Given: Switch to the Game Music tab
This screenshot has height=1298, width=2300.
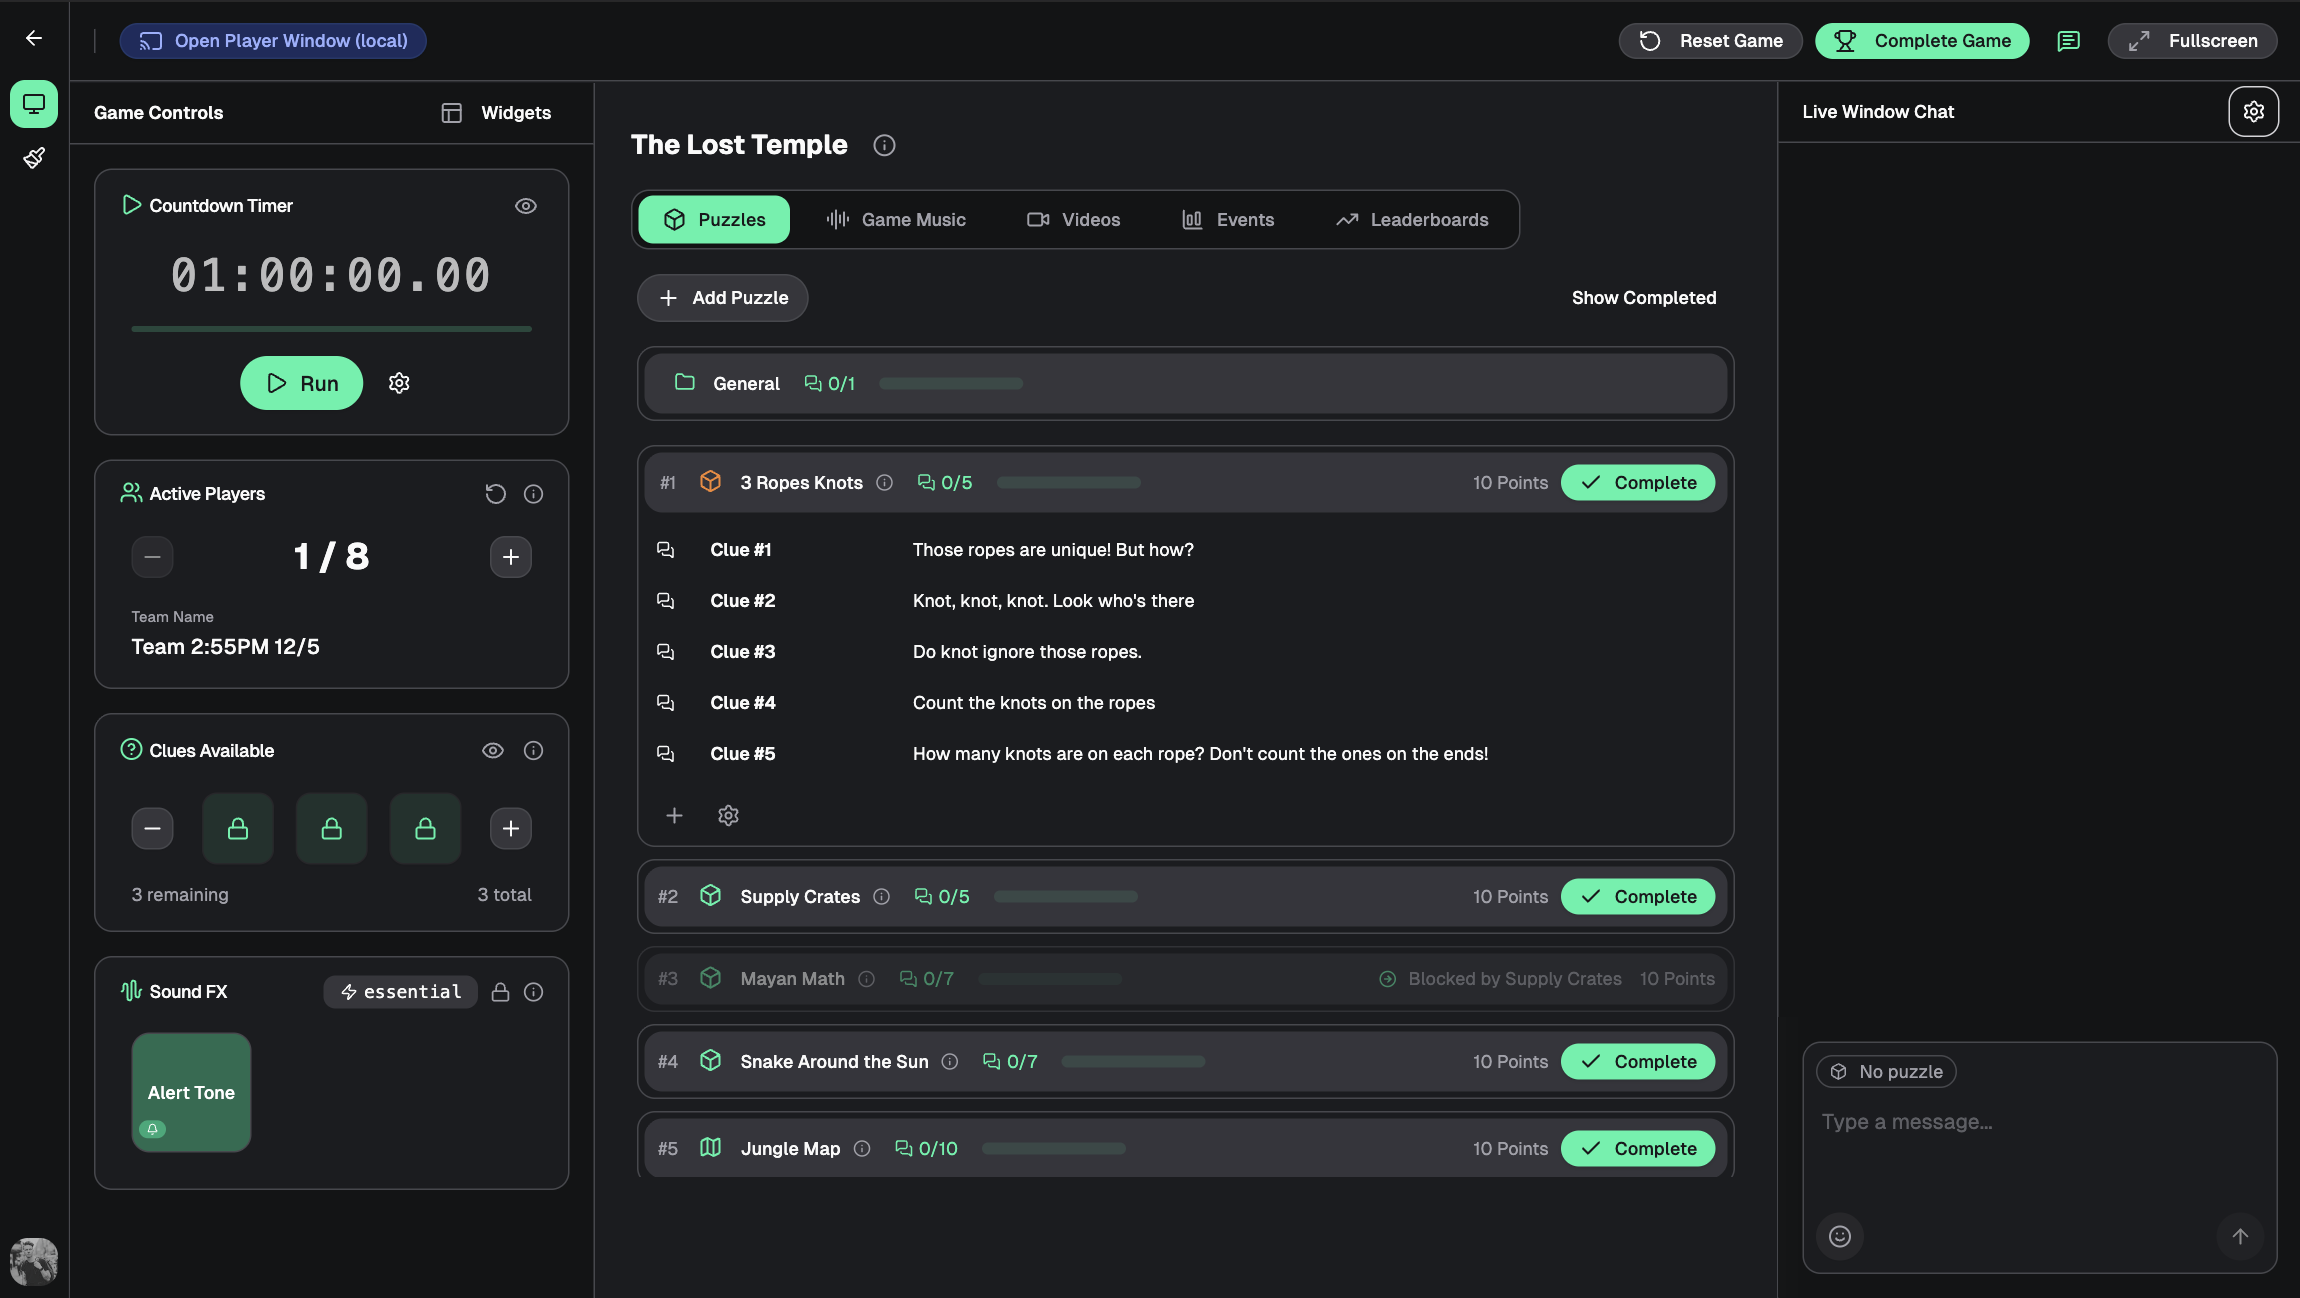Looking at the screenshot, I should [896, 220].
